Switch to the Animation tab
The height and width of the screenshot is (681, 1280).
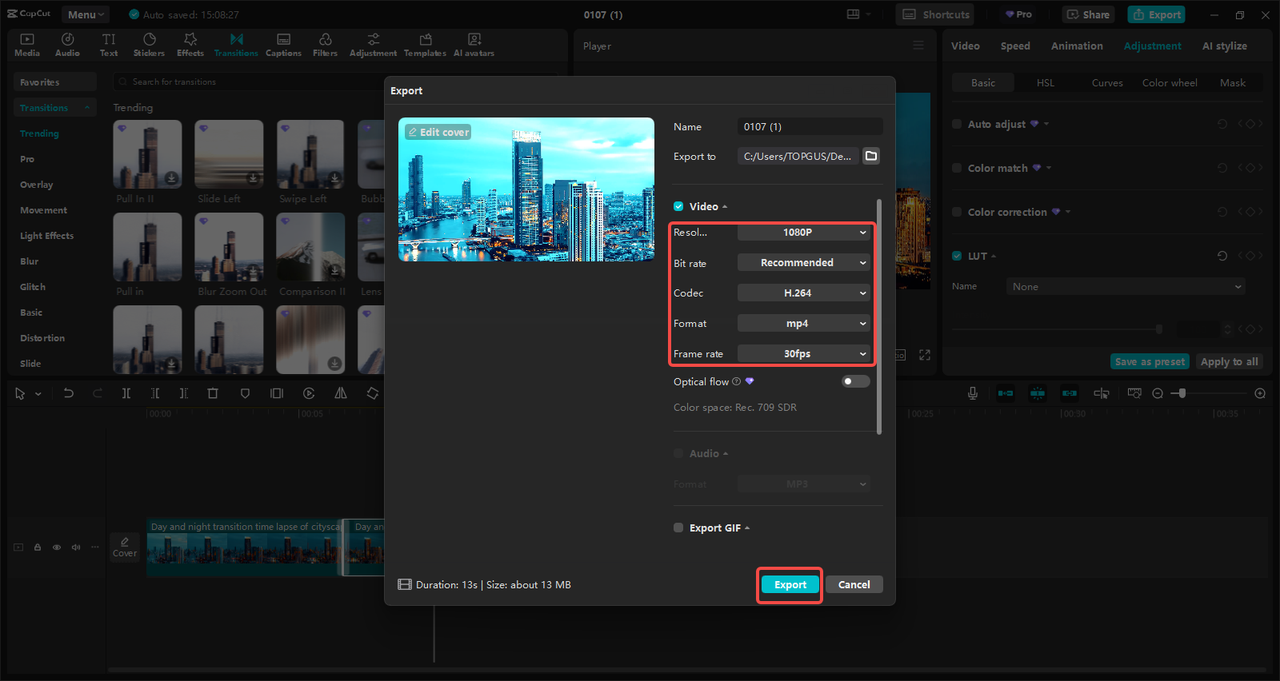coord(1077,46)
